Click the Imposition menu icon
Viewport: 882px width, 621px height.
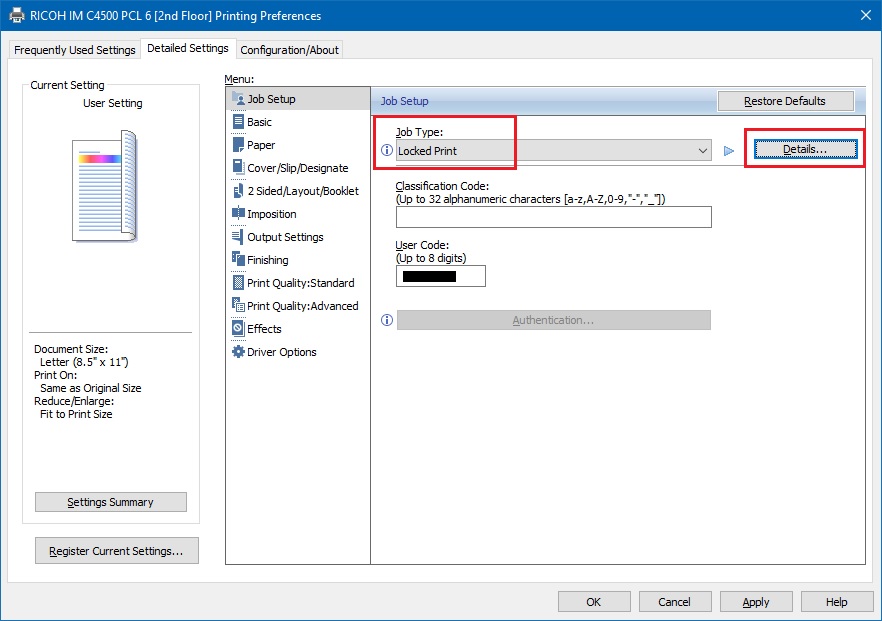[x=238, y=214]
